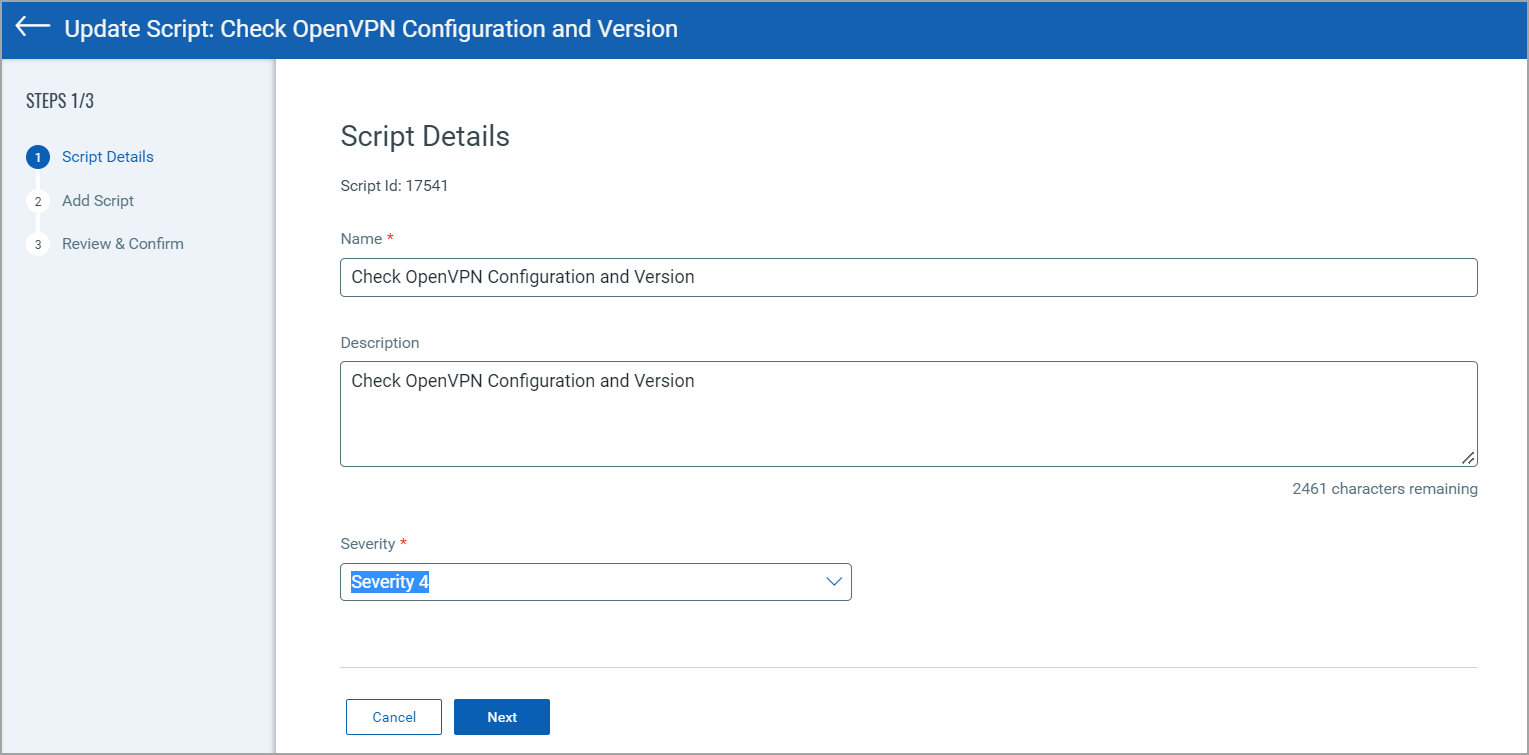Click the back arrow in the header
1529x755 pixels.
coord(33,27)
